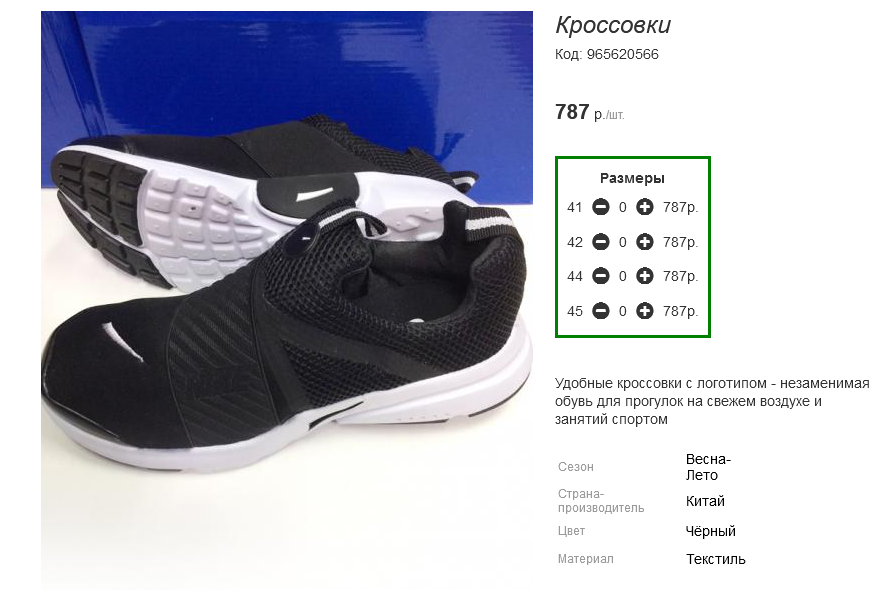Click the black sneakers product photo

click(x=286, y=300)
